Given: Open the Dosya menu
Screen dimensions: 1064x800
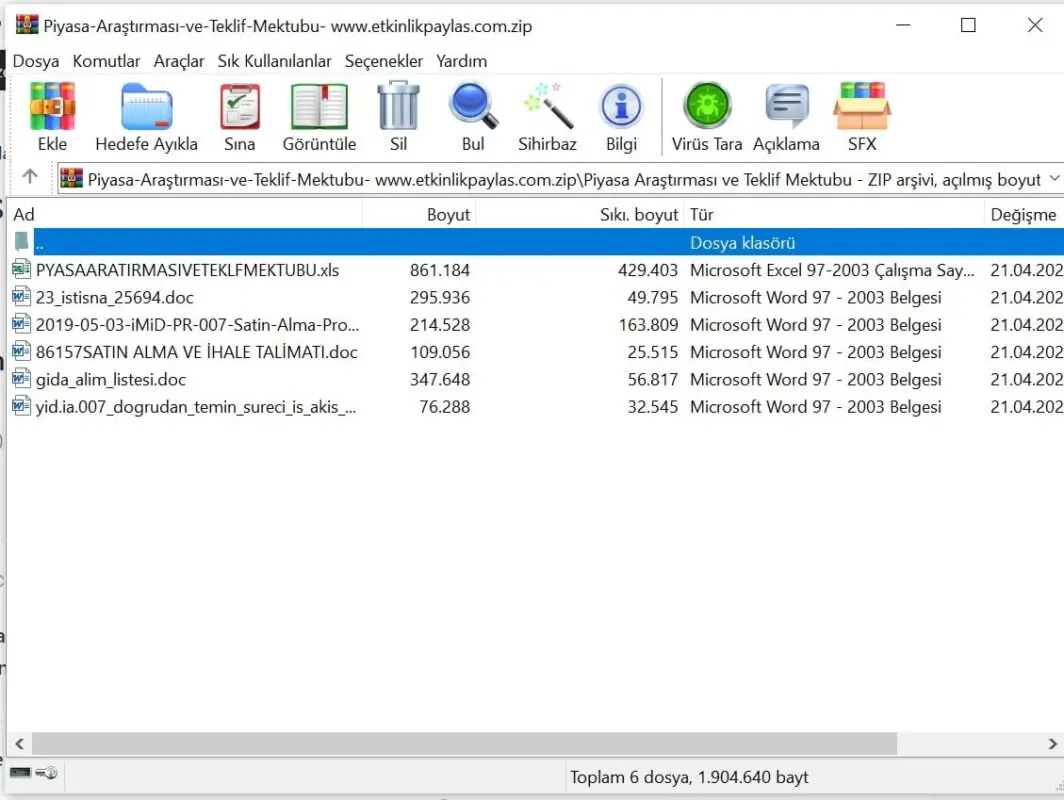Looking at the screenshot, I should coord(36,61).
